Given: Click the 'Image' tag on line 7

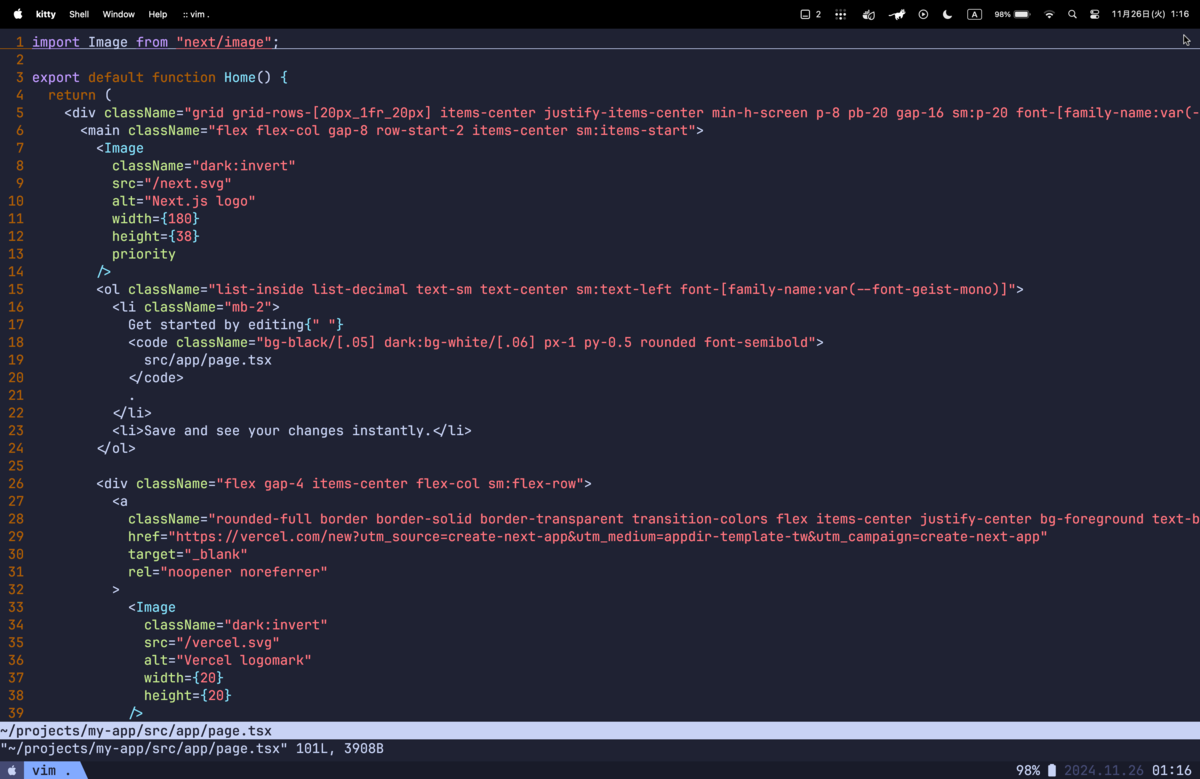Looking at the screenshot, I should point(124,148).
